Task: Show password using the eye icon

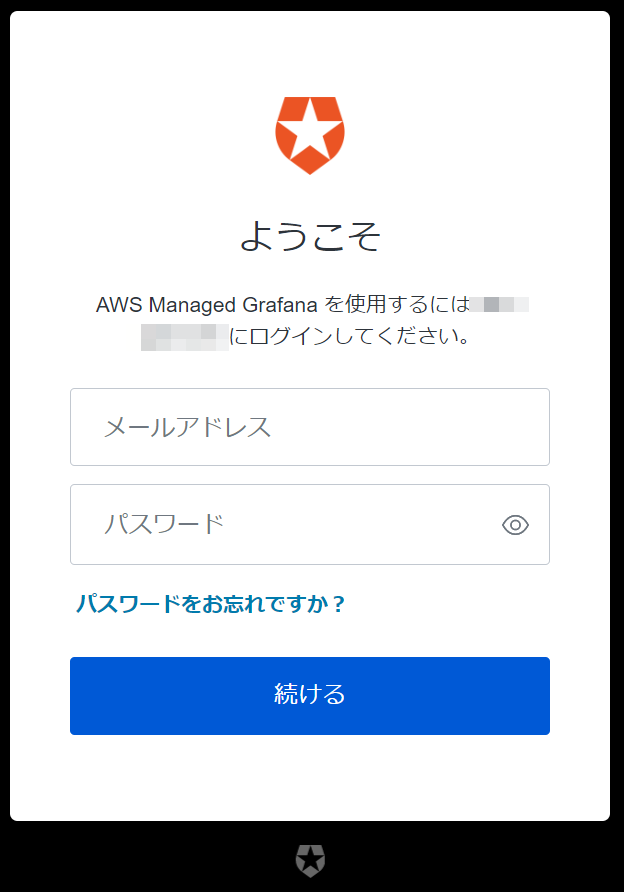Action: (x=515, y=525)
